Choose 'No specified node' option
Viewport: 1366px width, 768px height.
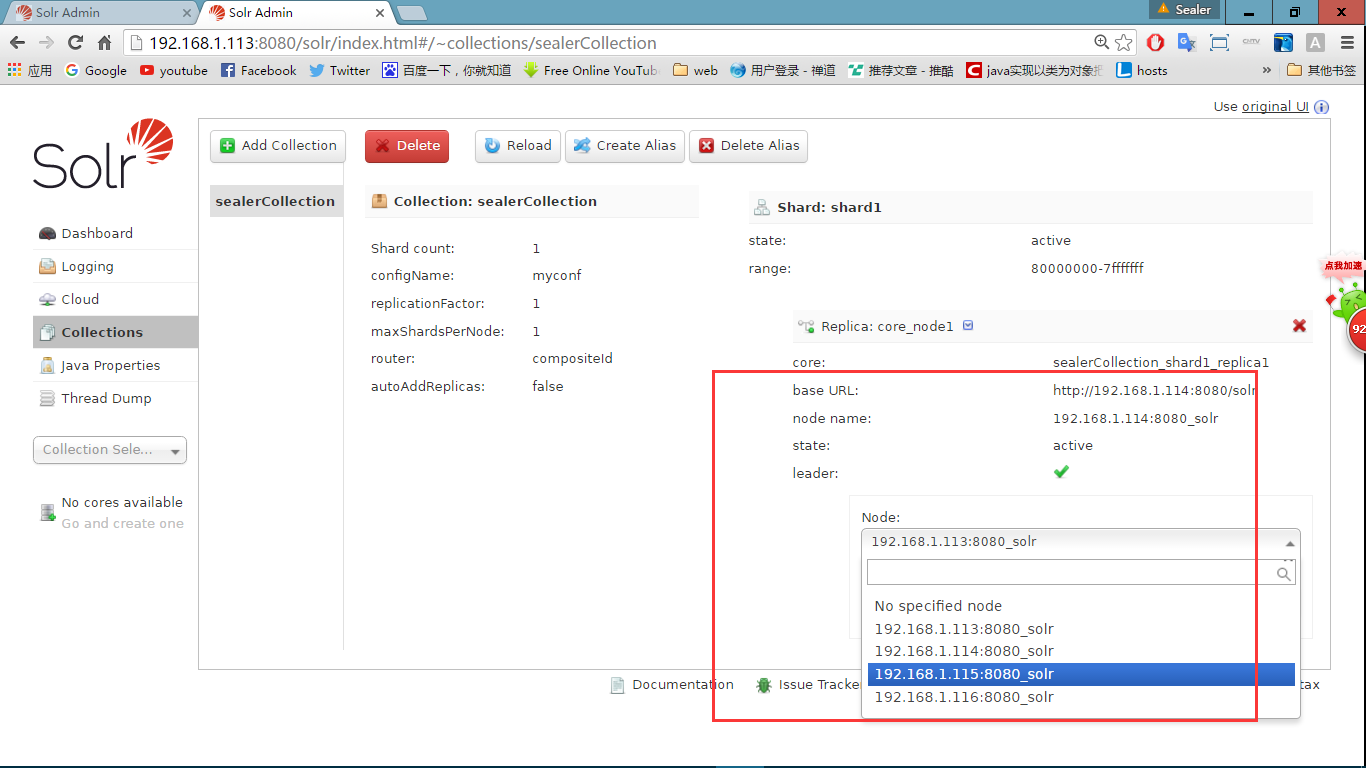pyautogui.click(x=1081, y=606)
